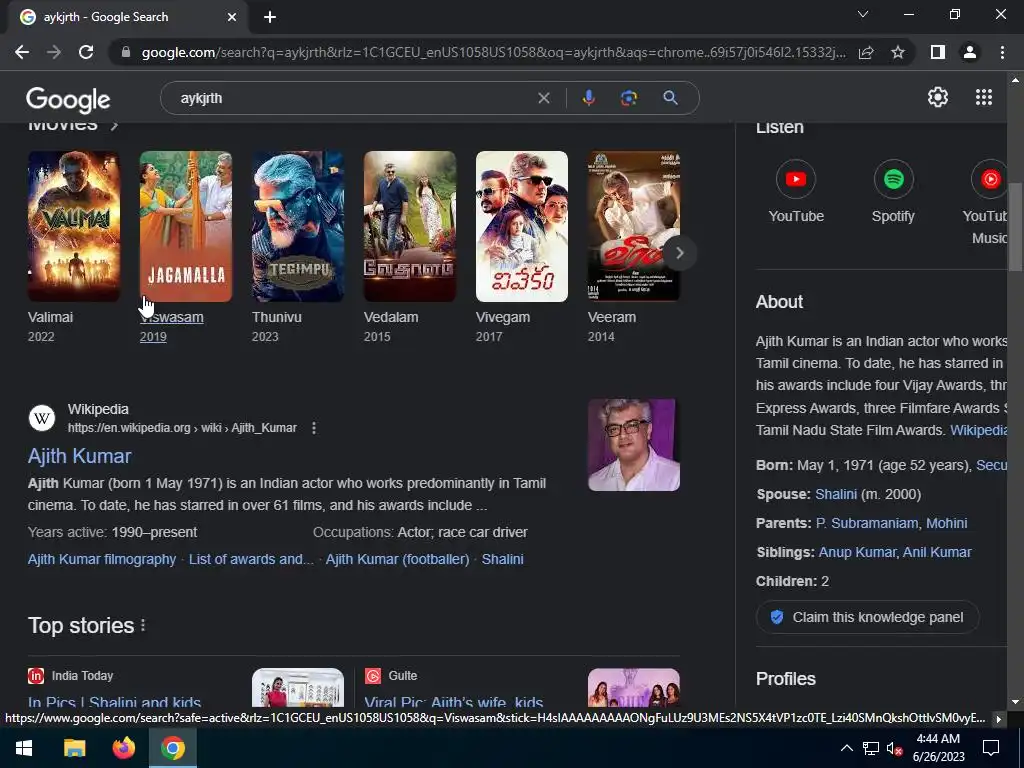Open a new browser tab
Image resolution: width=1024 pixels, height=768 pixels.
270,17
